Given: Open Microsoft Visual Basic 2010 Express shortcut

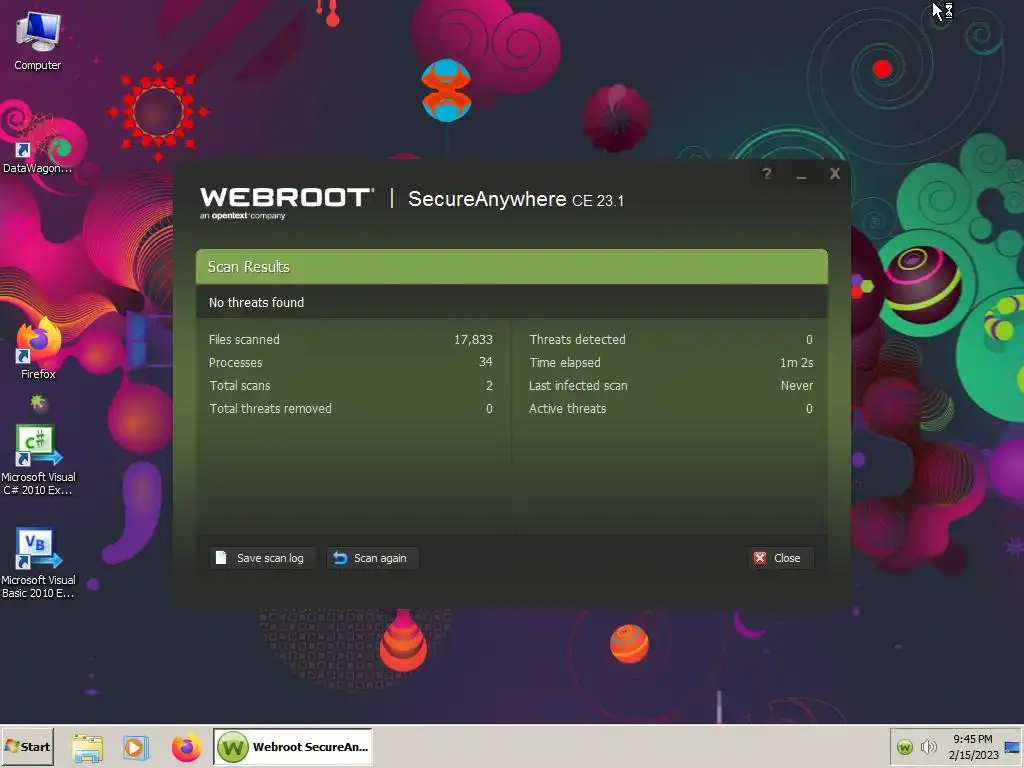Looking at the screenshot, I should click(x=38, y=563).
